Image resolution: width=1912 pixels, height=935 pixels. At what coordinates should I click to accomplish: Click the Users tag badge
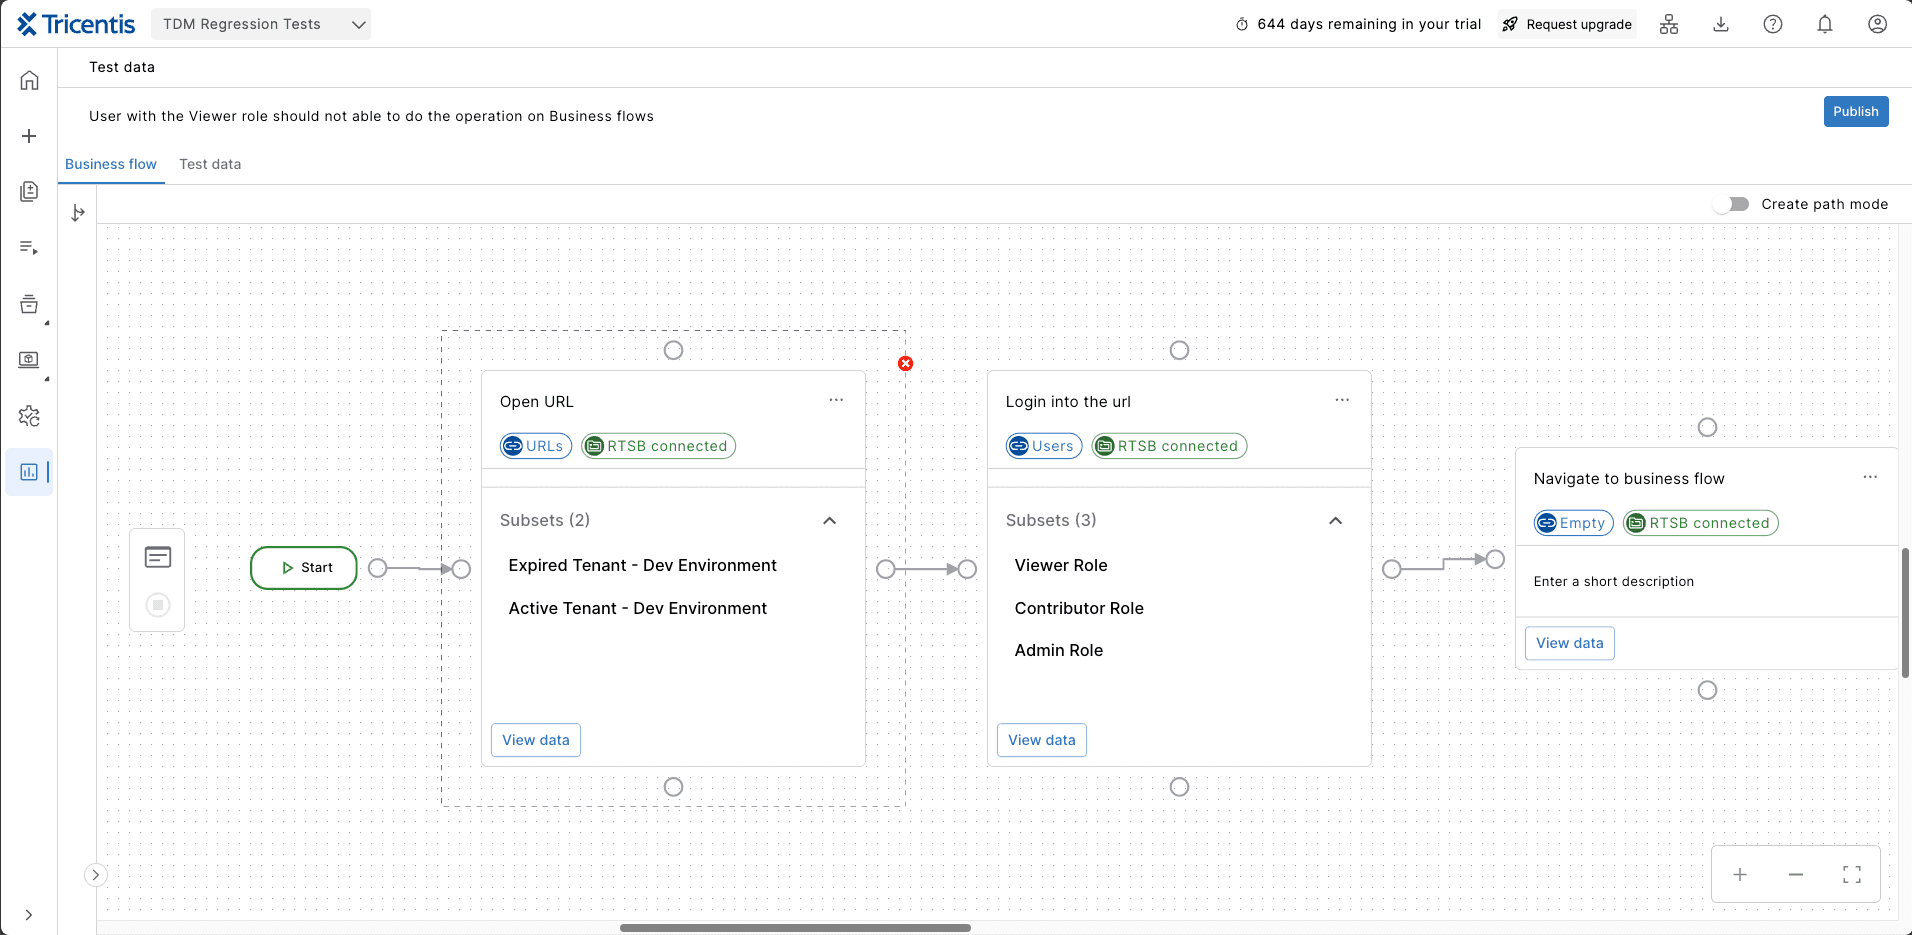pos(1044,446)
